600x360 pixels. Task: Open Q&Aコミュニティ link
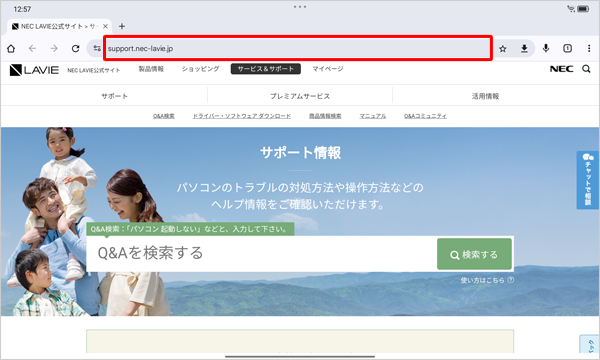[x=425, y=116]
